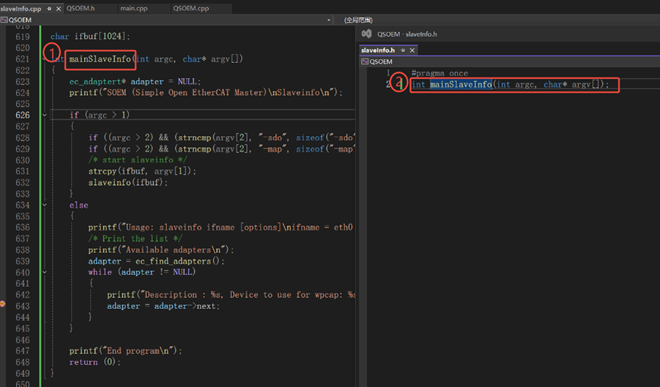Switch to the slaveInfo.cpp tab
The height and width of the screenshot is (387, 660).
21,8
